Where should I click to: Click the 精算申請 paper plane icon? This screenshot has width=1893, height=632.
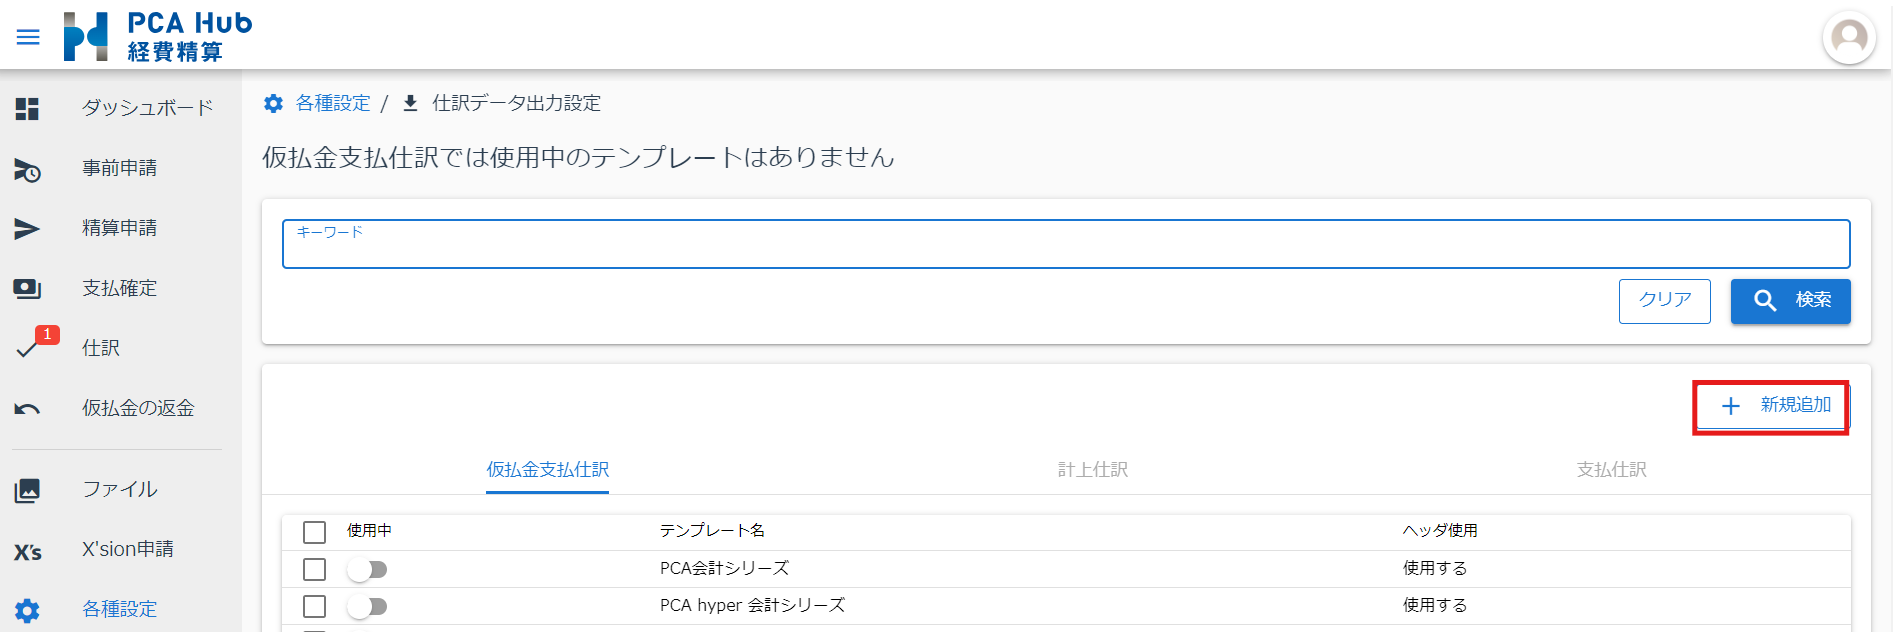(27, 229)
